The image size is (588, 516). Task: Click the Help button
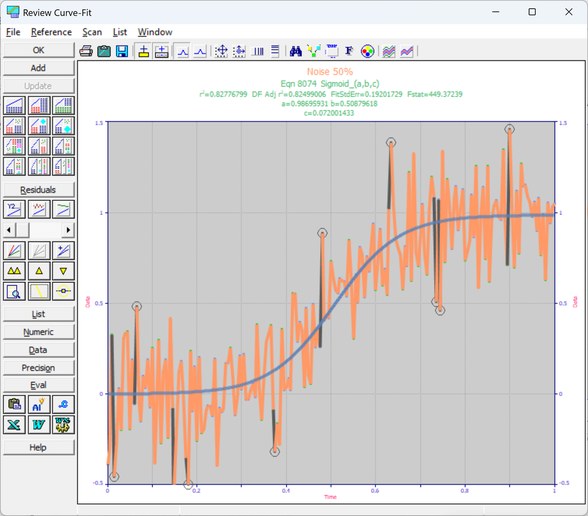coord(38,447)
